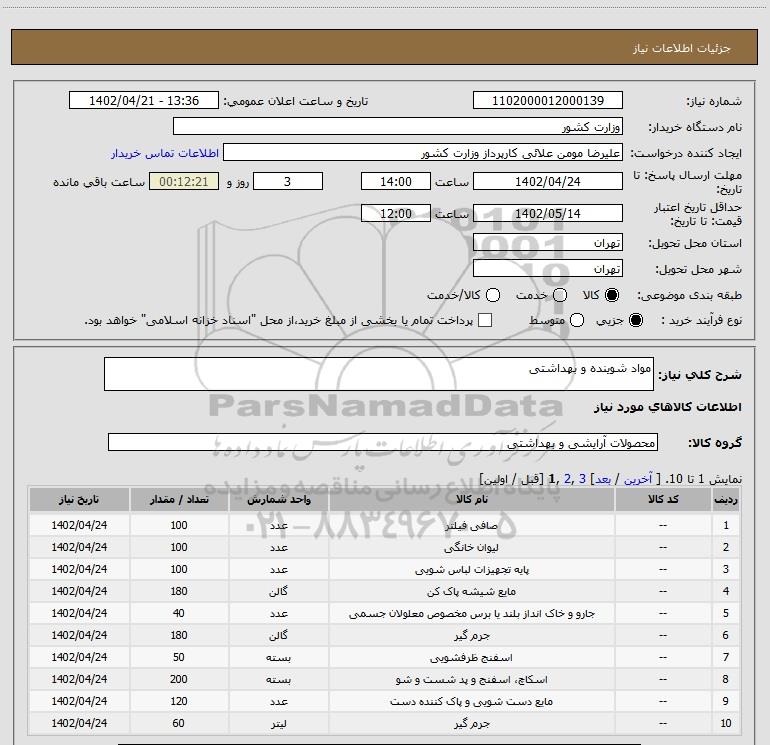Click the اطلاعات کالاهای مورد نیاز heading
This screenshot has width=770, height=745.
668,407
